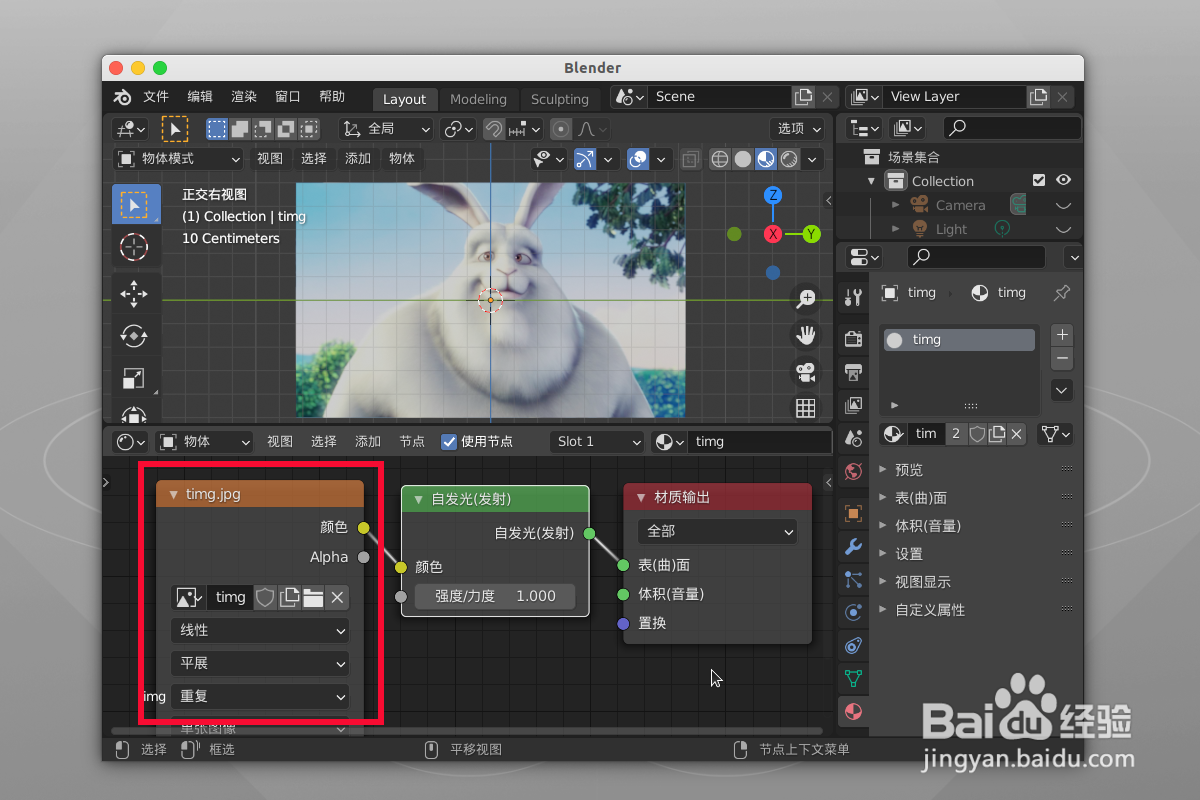Screen dimensions: 1200x800
Task: Open the 窗口 menu
Action: [x=288, y=97]
